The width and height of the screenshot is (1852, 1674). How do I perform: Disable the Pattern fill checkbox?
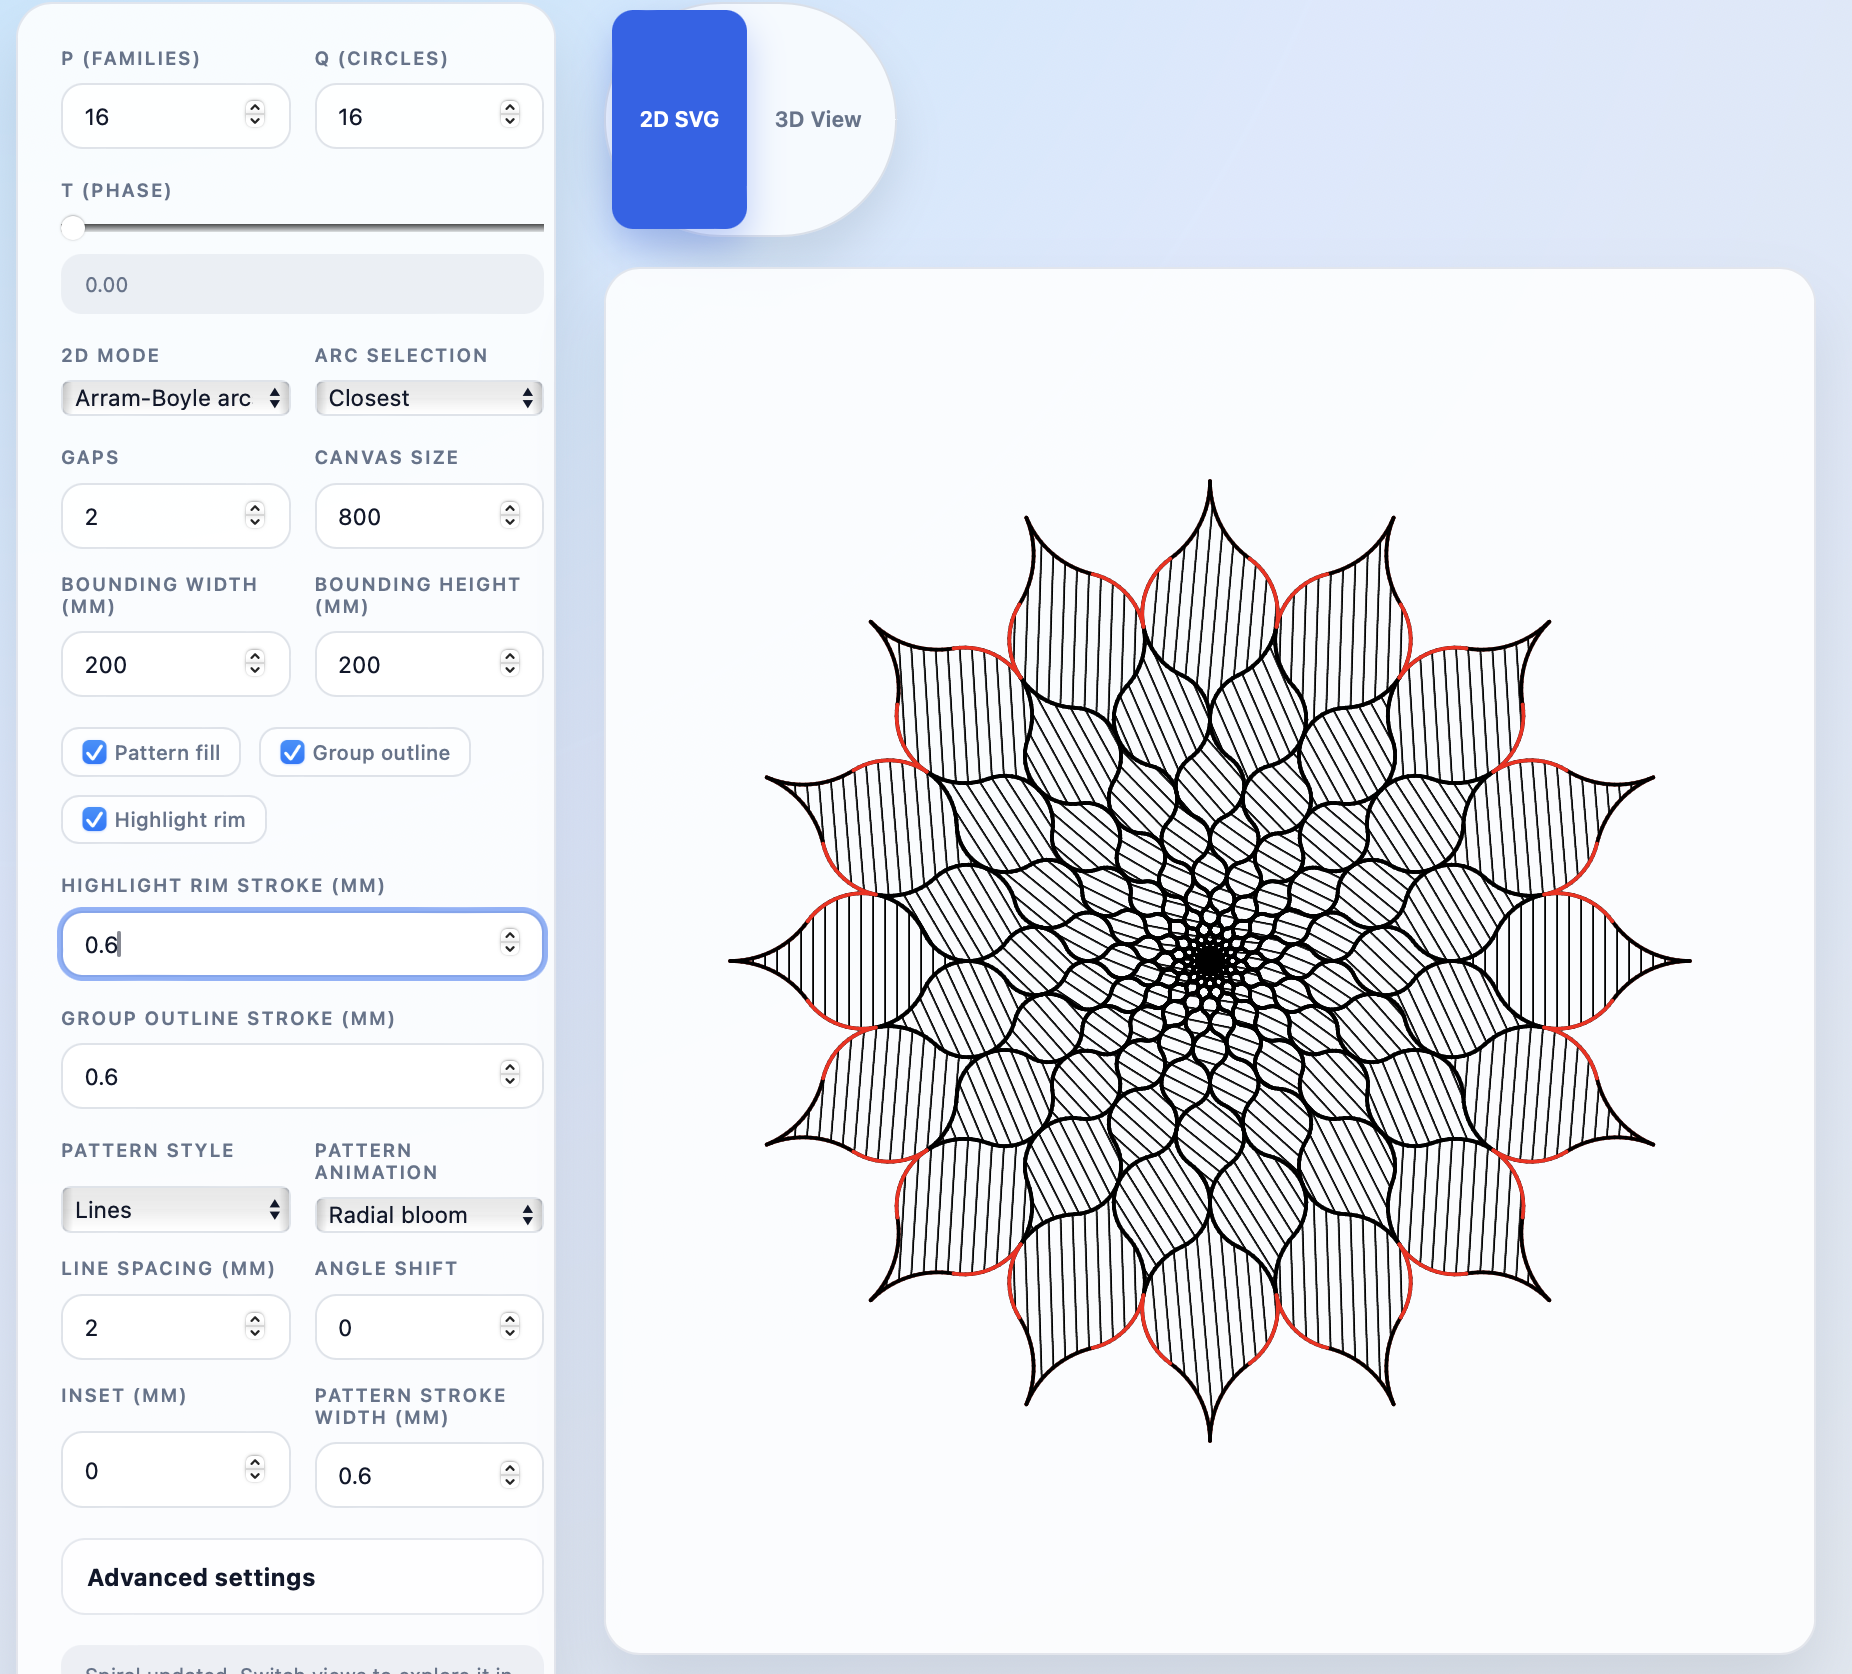click(x=94, y=752)
